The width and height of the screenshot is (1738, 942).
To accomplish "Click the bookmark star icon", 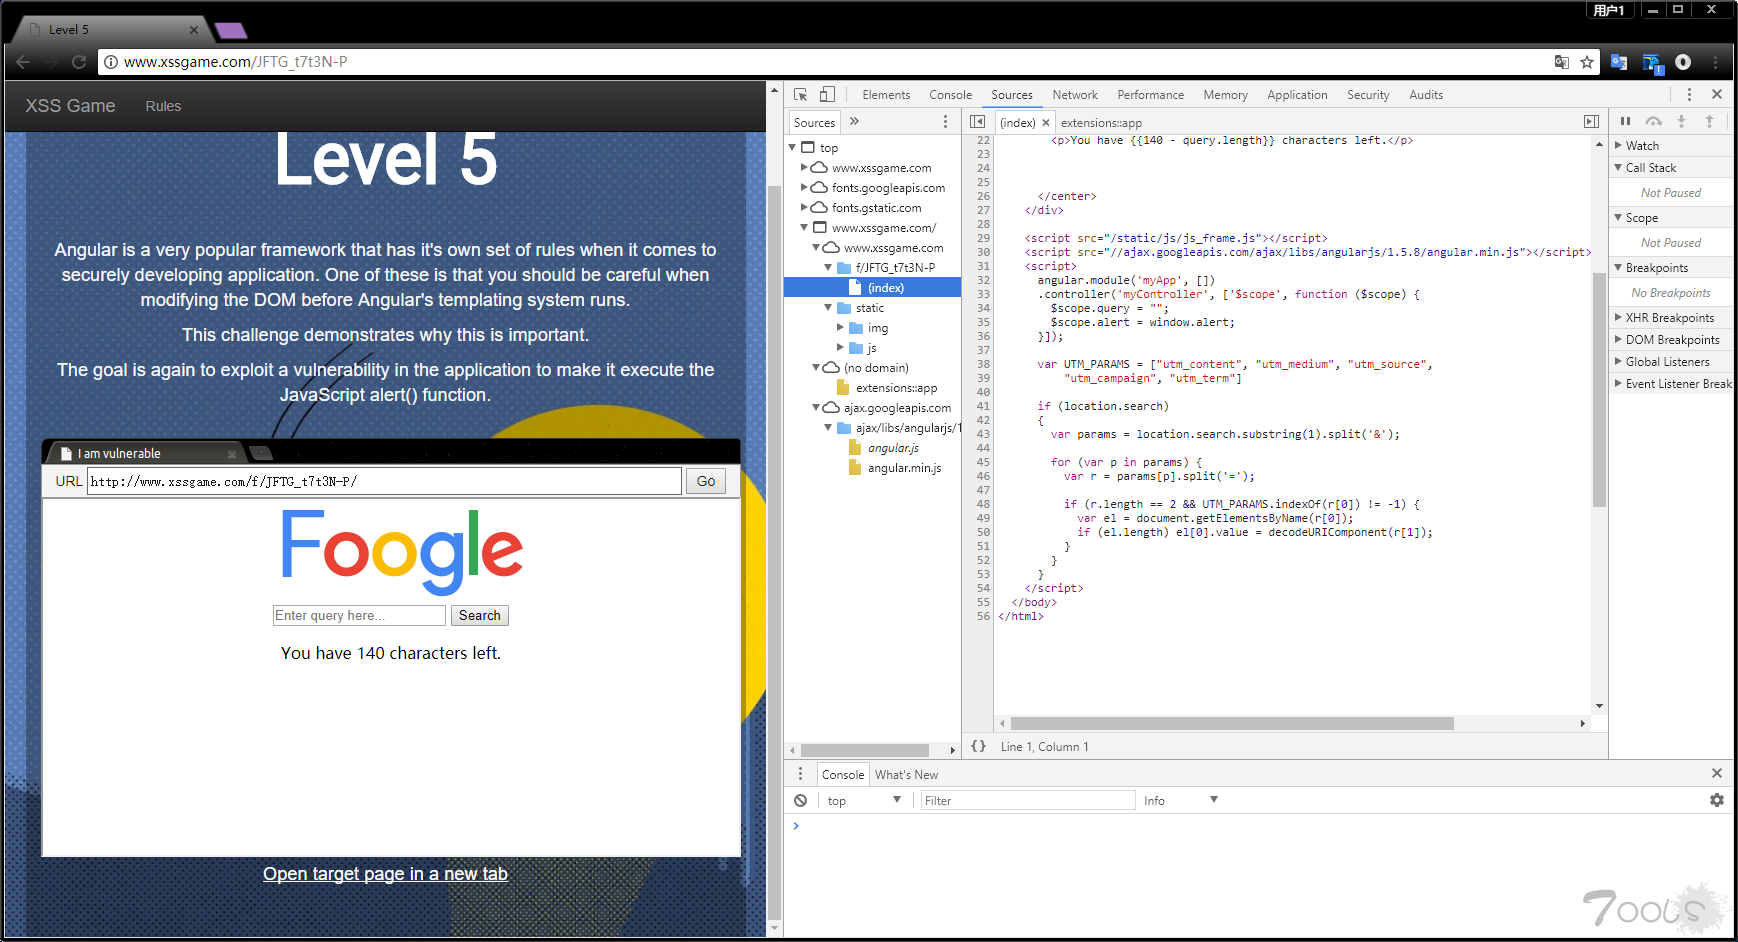I will [1587, 62].
